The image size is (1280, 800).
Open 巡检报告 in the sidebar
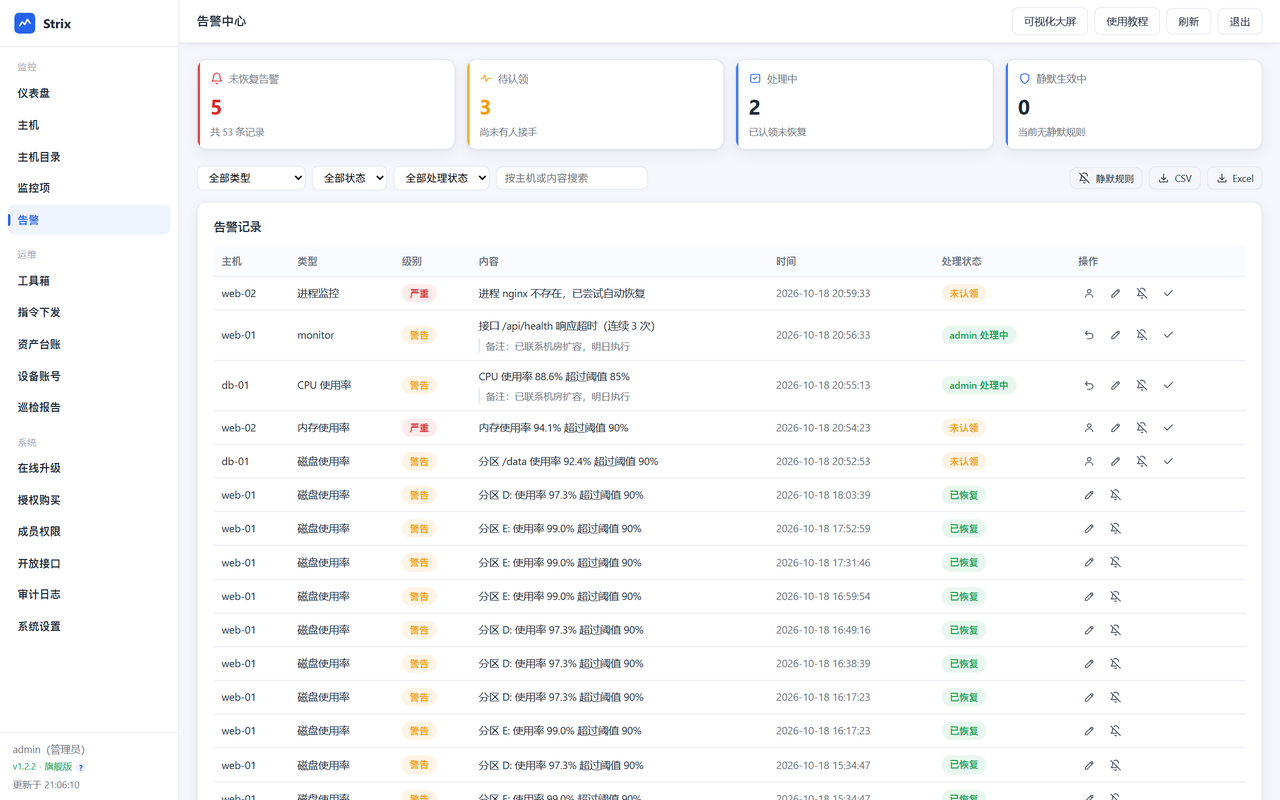click(89, 407)
